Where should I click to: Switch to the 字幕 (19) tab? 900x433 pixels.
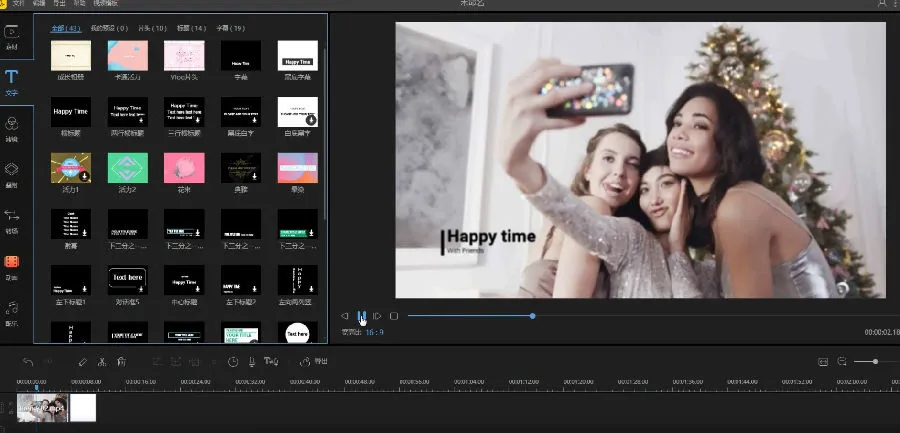tap(230, 28)
